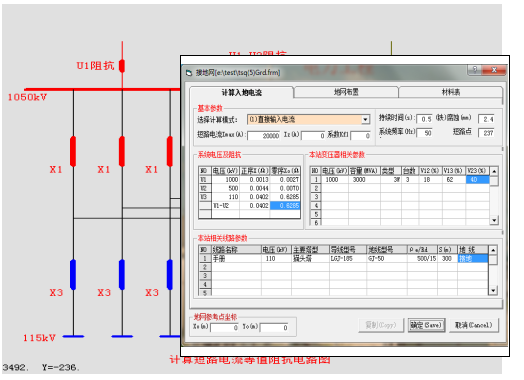Click the help question mark button
Image resolution: width=524 pixels, height=380 pixels.
point(475,70)
